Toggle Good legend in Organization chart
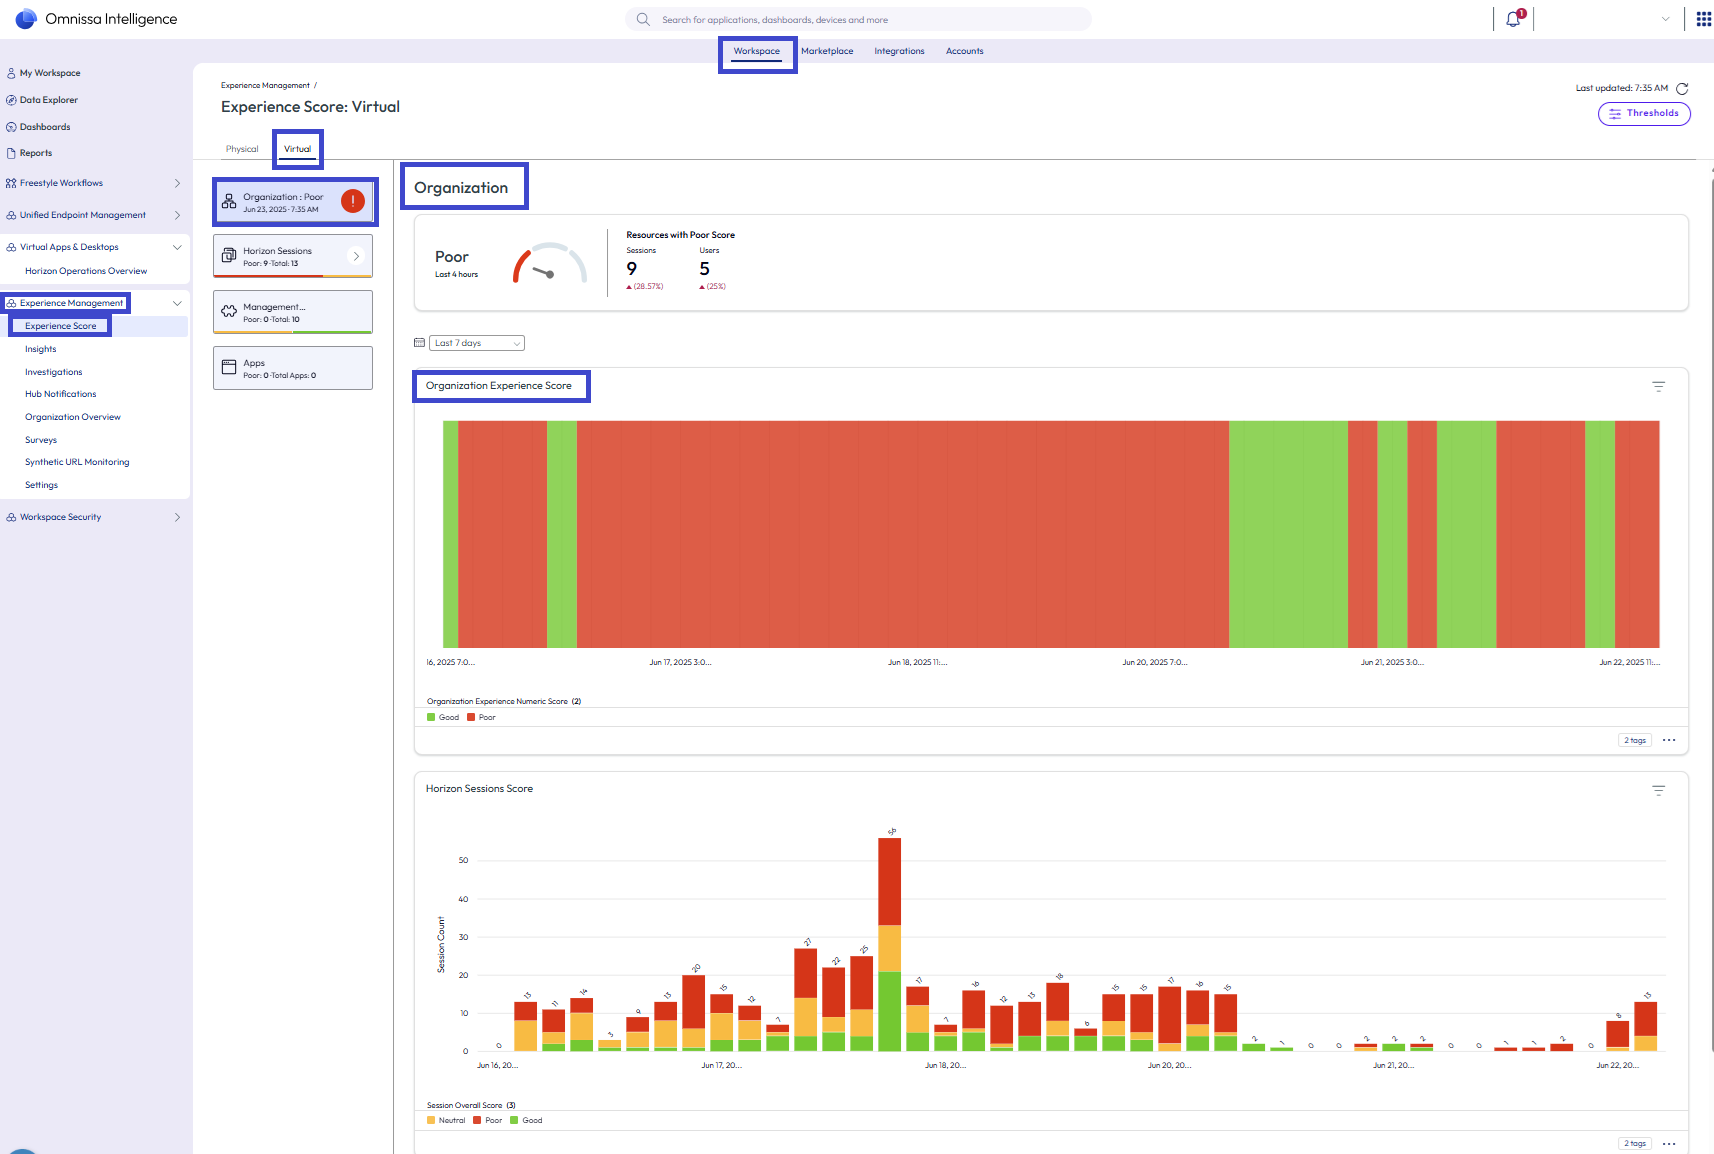This screenshot has height=1154, width=1714. click(443, 717)
